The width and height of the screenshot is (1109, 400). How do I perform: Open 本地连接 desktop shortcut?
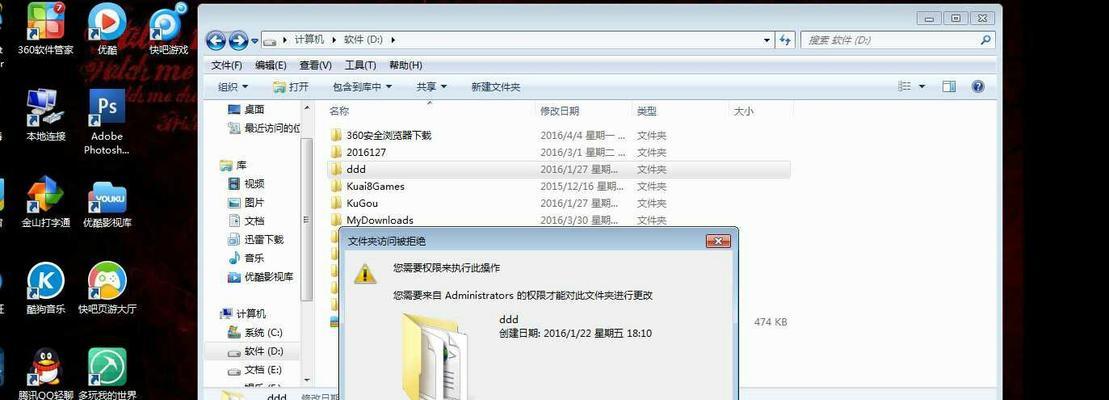(x=45, y=115)
